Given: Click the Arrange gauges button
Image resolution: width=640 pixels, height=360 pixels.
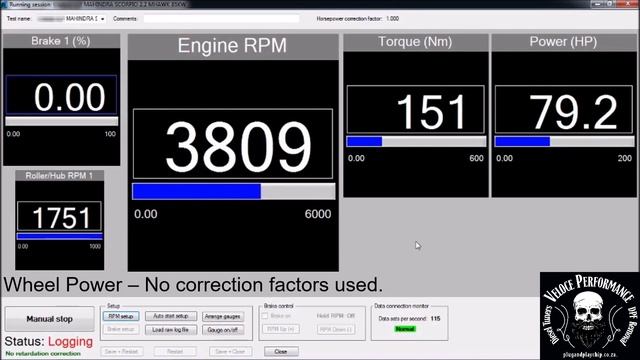Looking at the screenshot, I should point(223,316).
